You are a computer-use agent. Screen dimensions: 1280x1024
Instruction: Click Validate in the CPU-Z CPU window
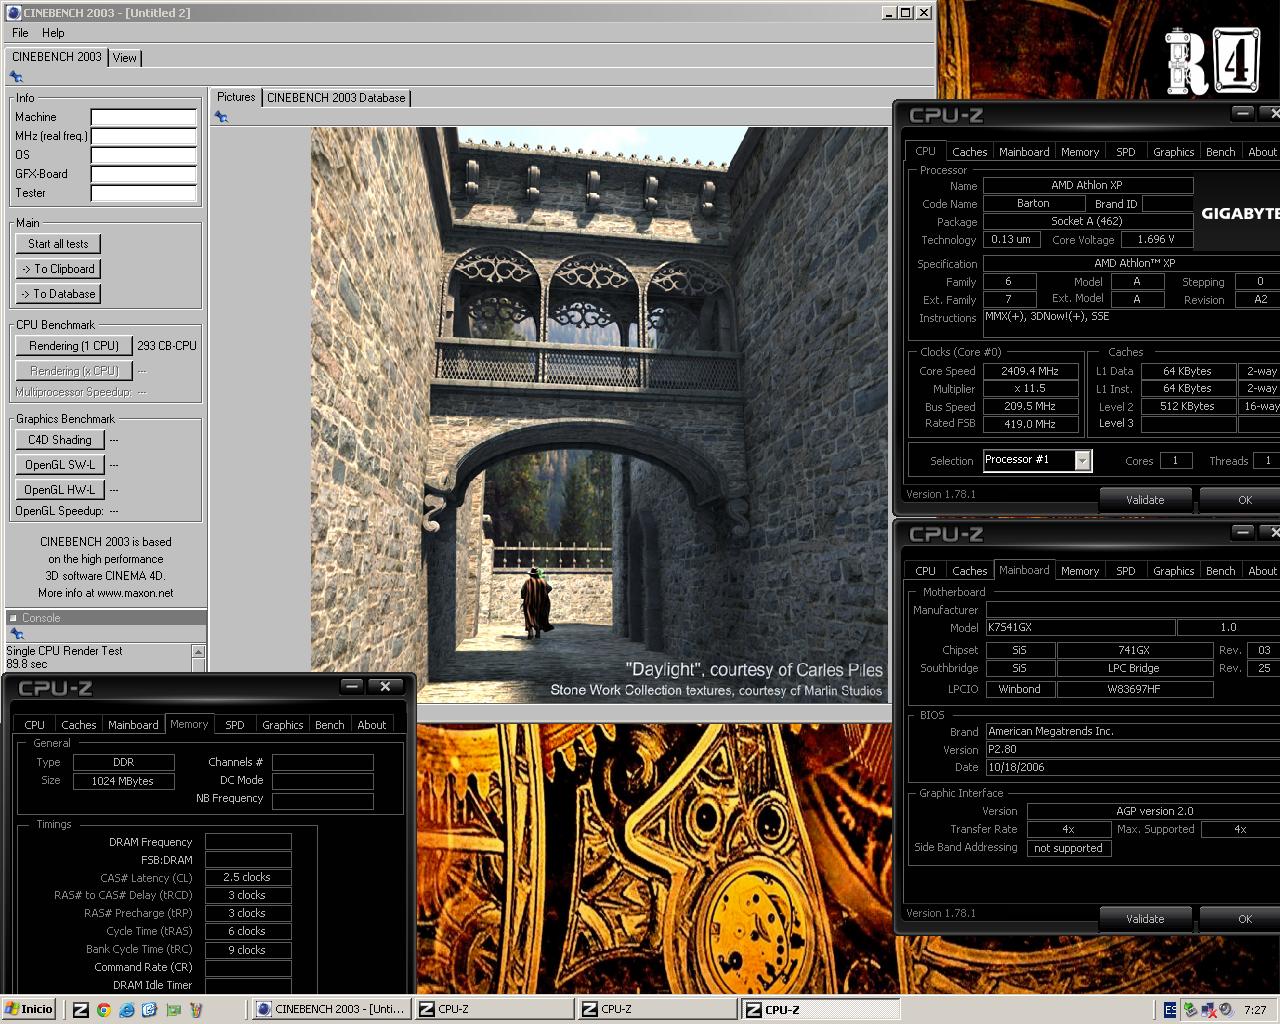click(x=1145, y=500)
